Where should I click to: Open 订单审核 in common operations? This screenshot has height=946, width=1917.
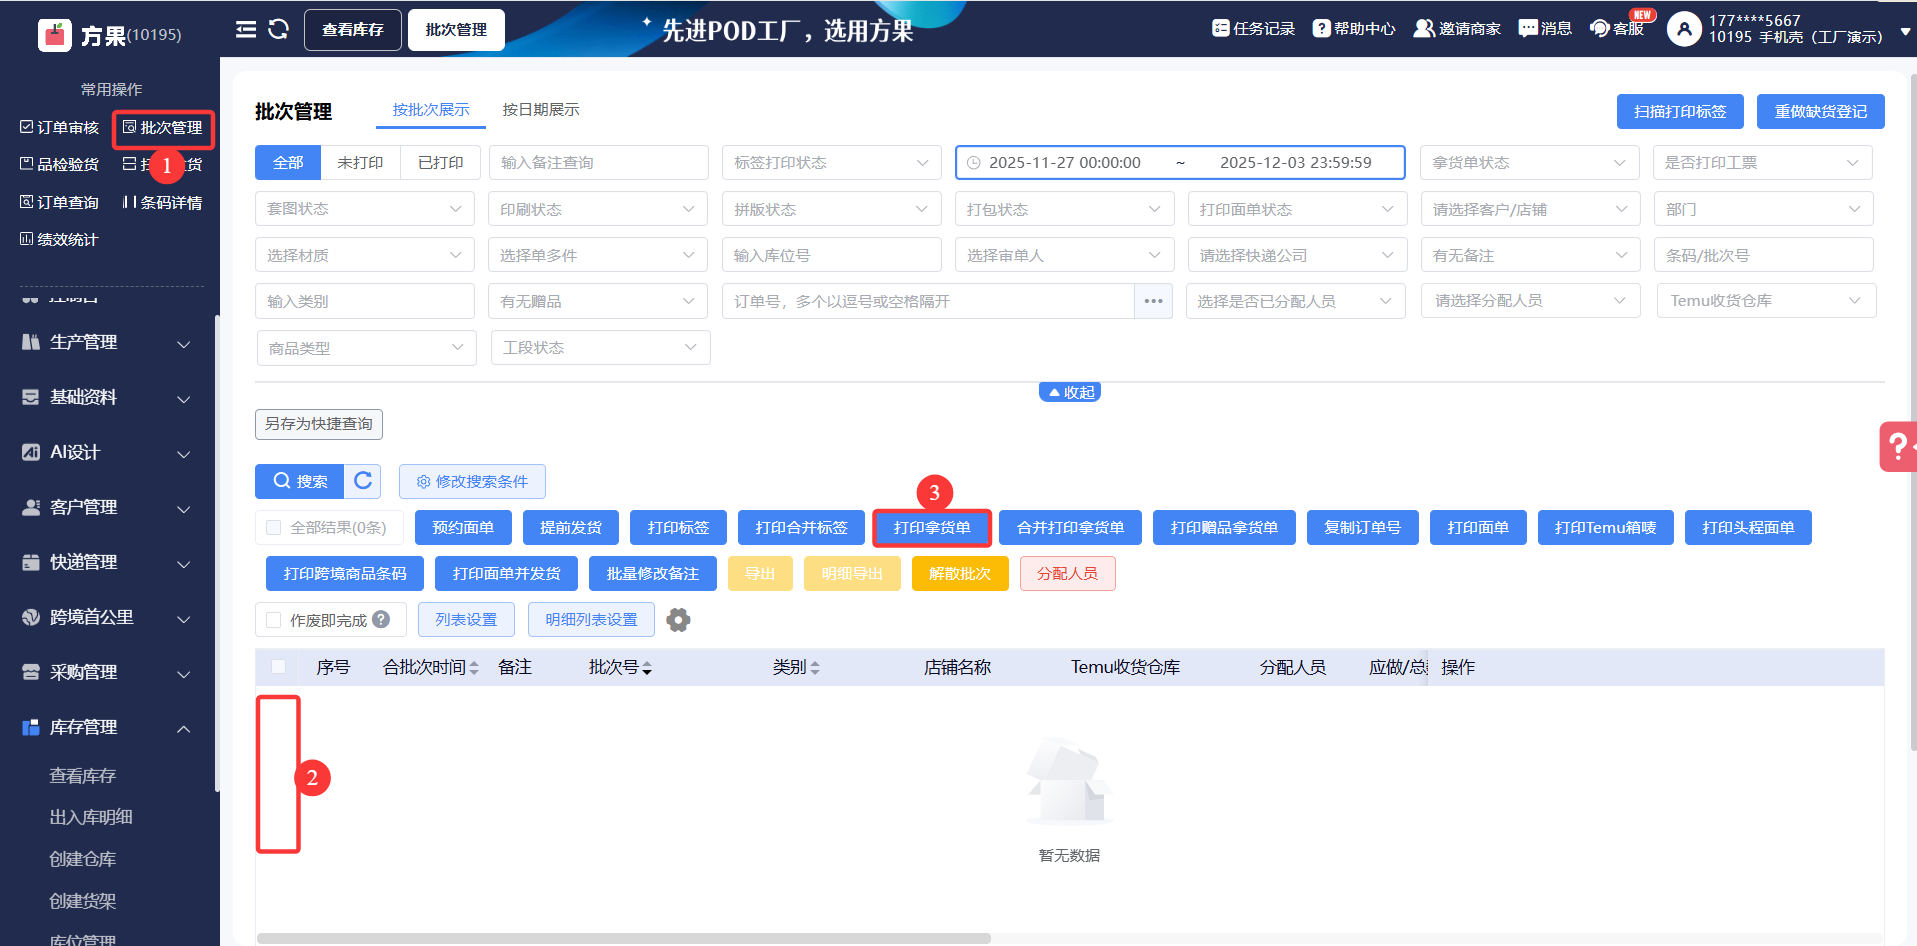point(59,127)
